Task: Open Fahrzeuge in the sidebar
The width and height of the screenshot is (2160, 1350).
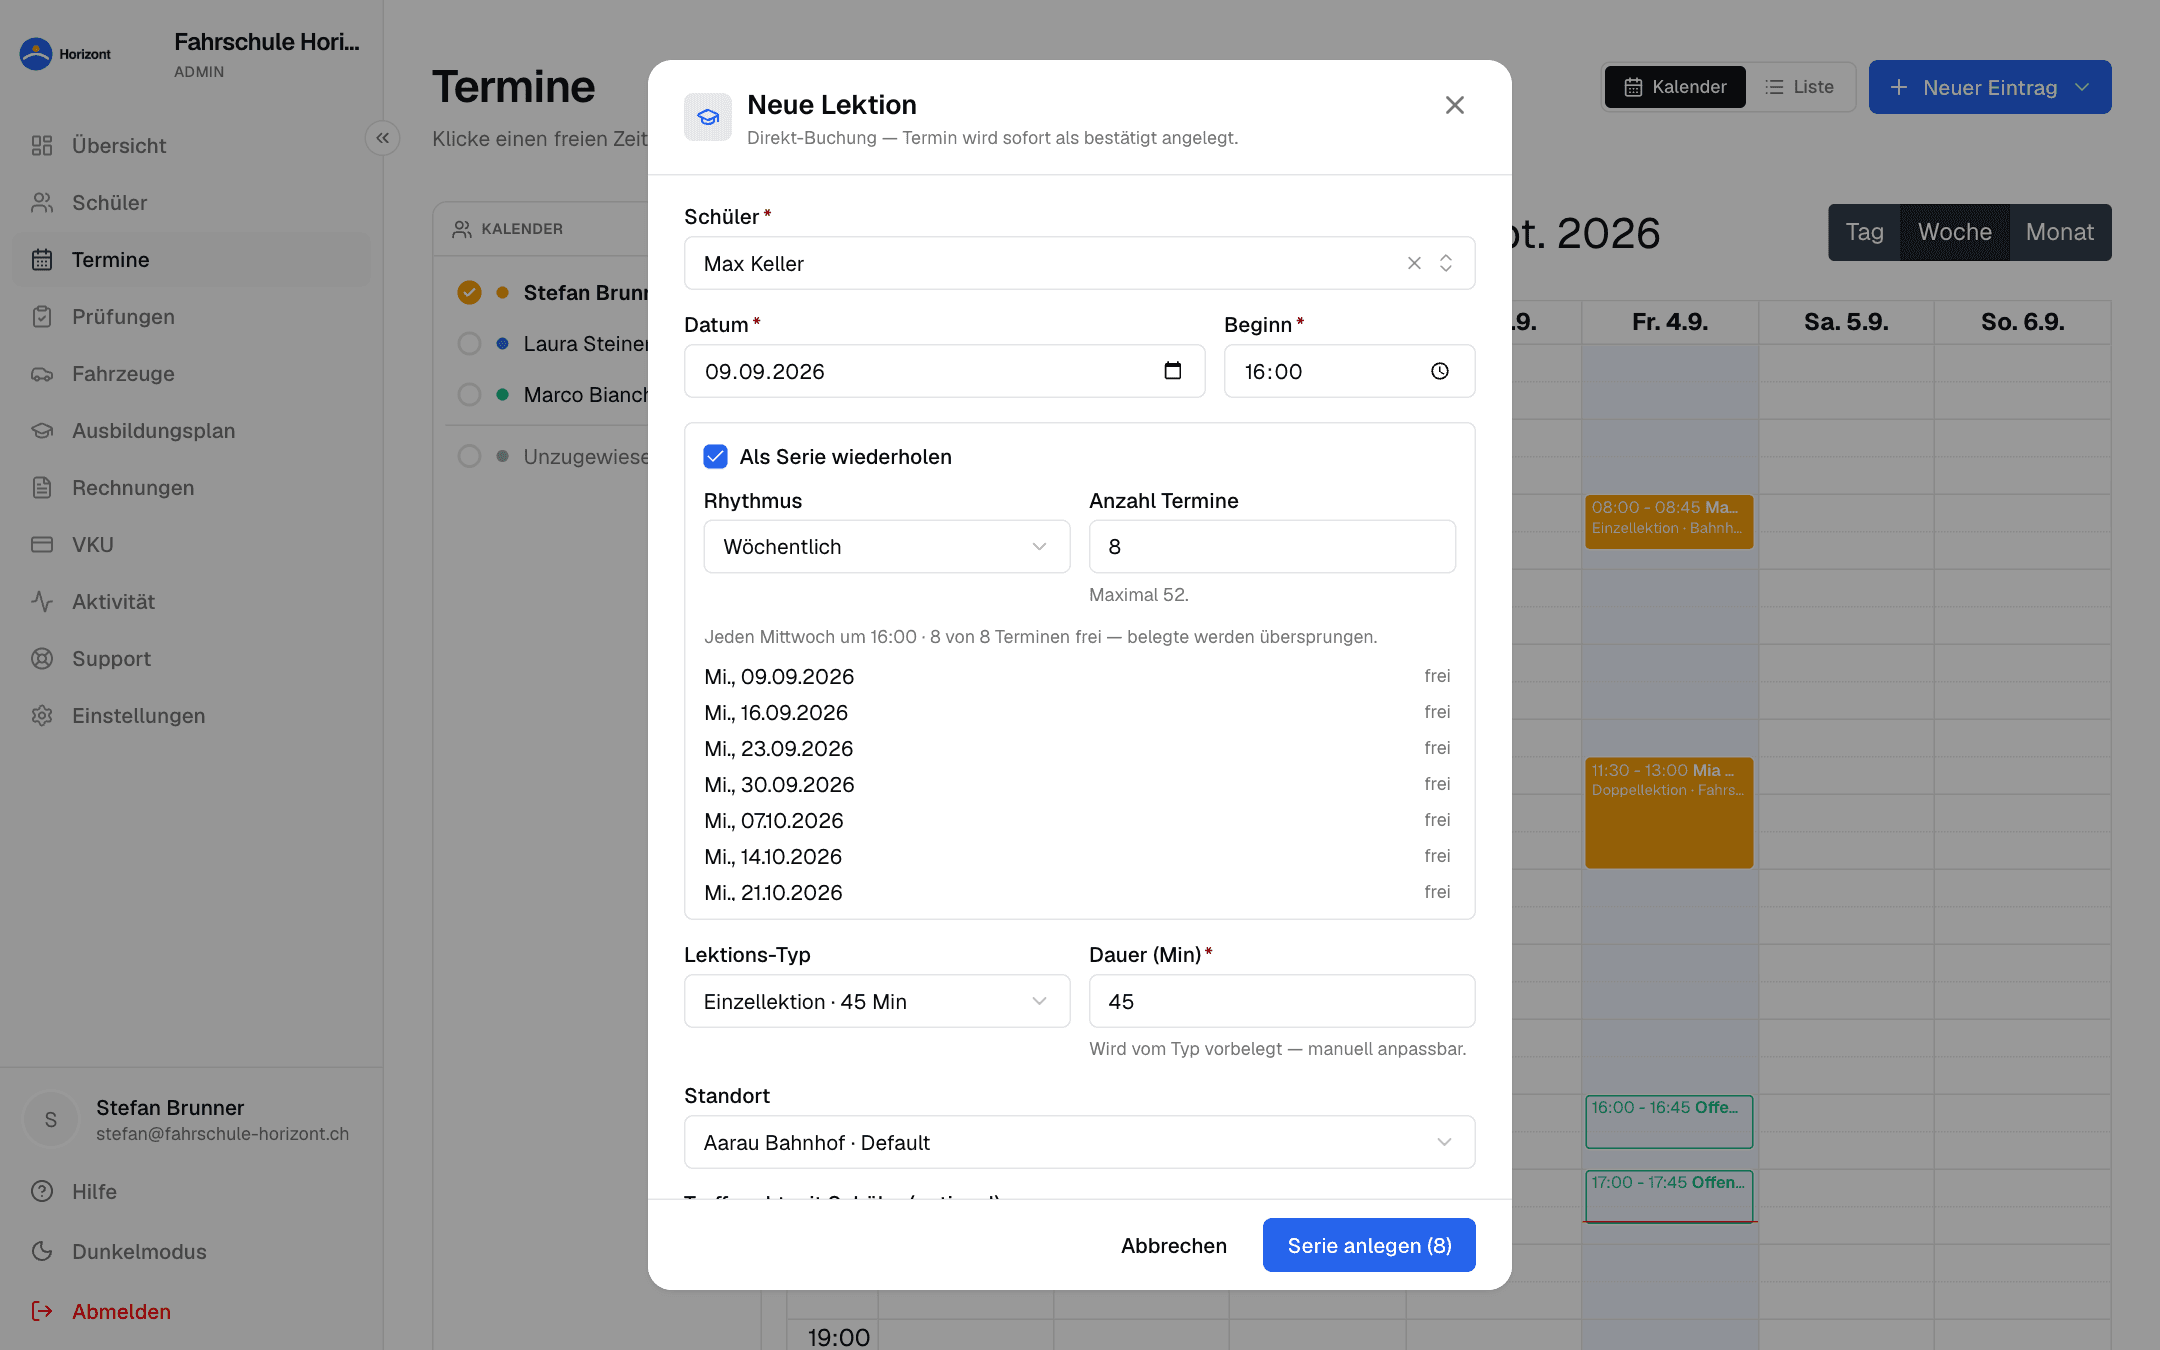Action: coord(191,374)
